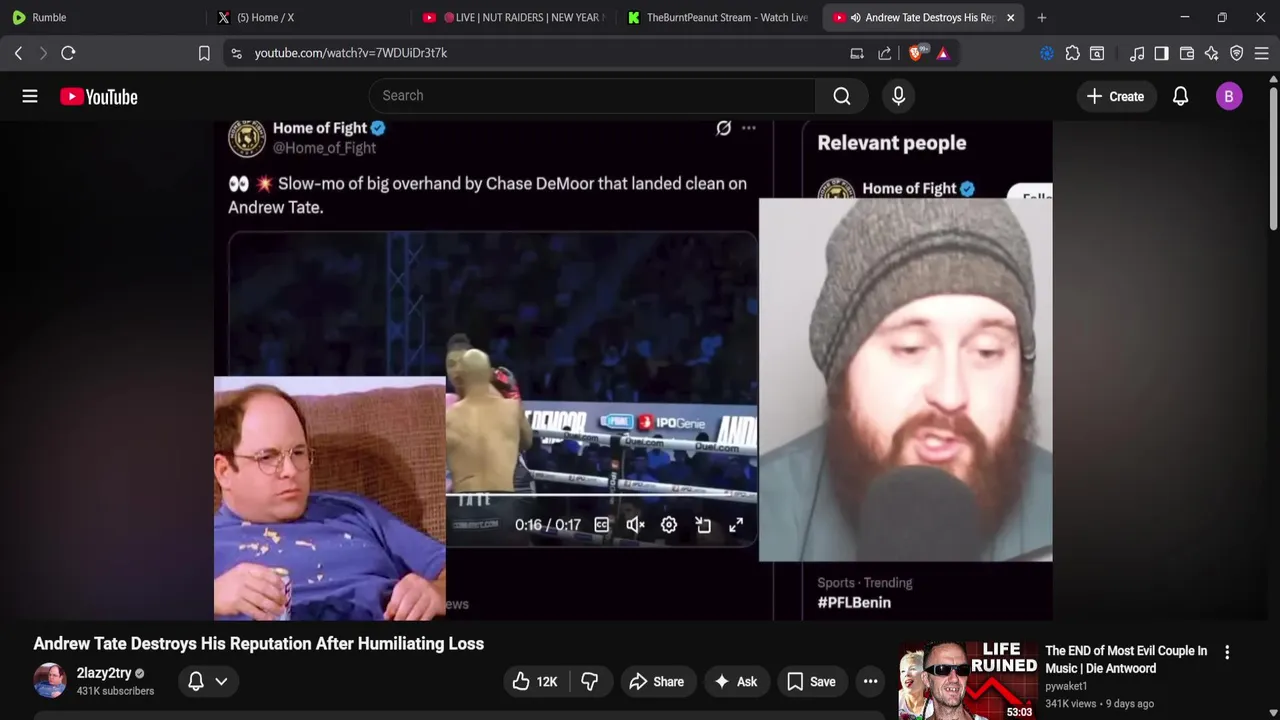1280x720 pixels.
Task: Click the pywaket1 channel name
Action: tap(1066, 686)
